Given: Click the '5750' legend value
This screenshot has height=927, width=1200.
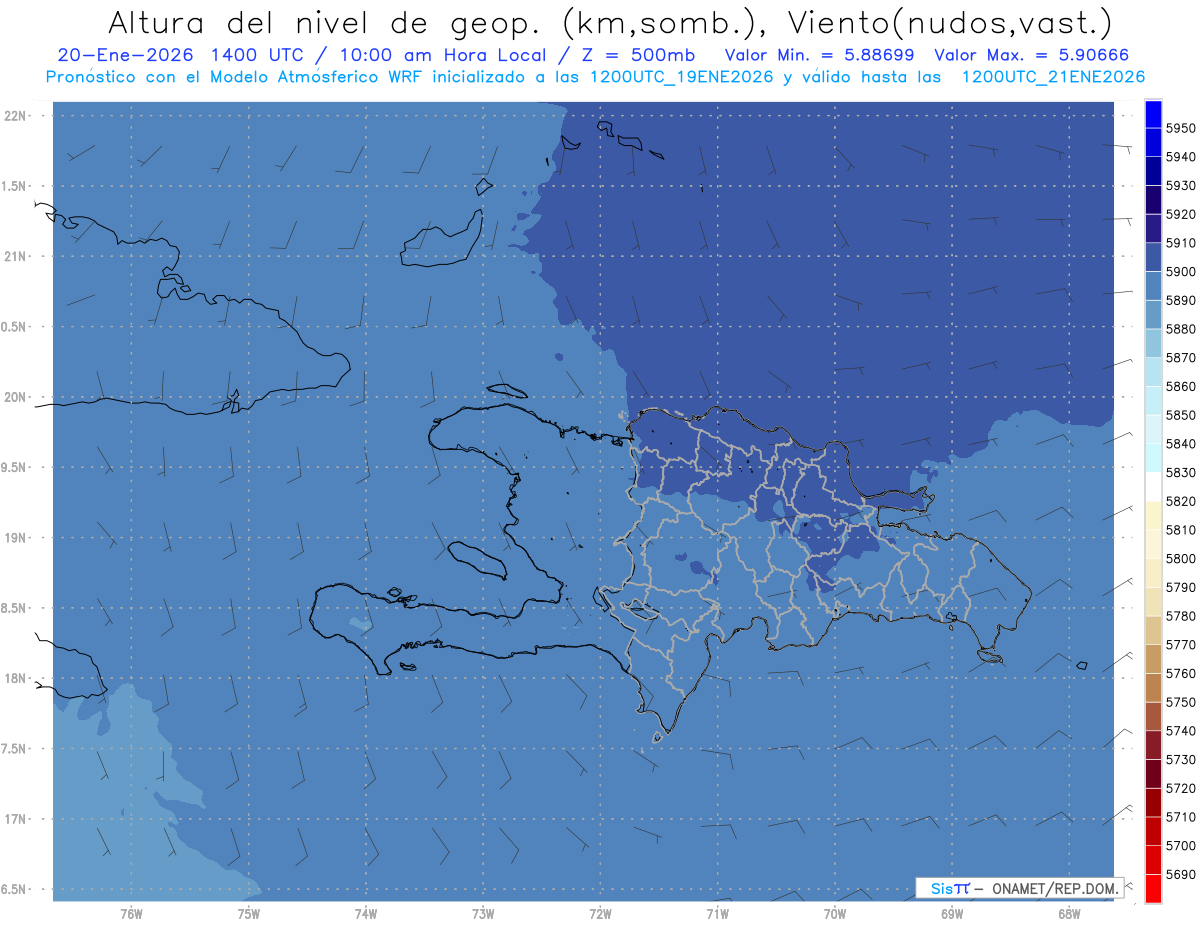Looking at the screenshot, I should [1180, 702].
